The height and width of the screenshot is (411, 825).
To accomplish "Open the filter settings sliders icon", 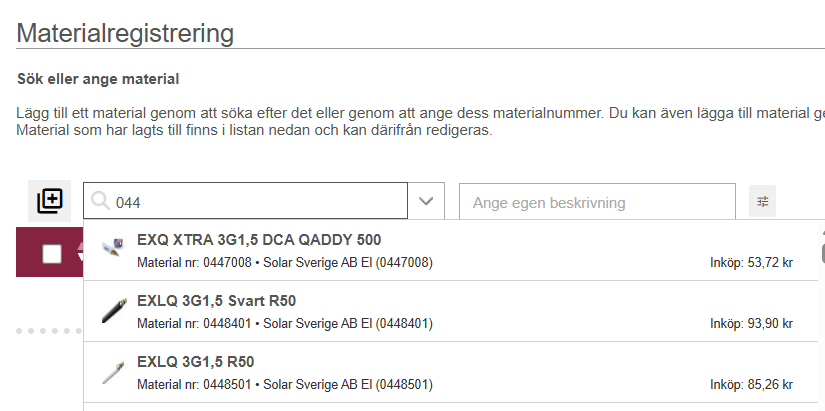I will tap(763, 202).
